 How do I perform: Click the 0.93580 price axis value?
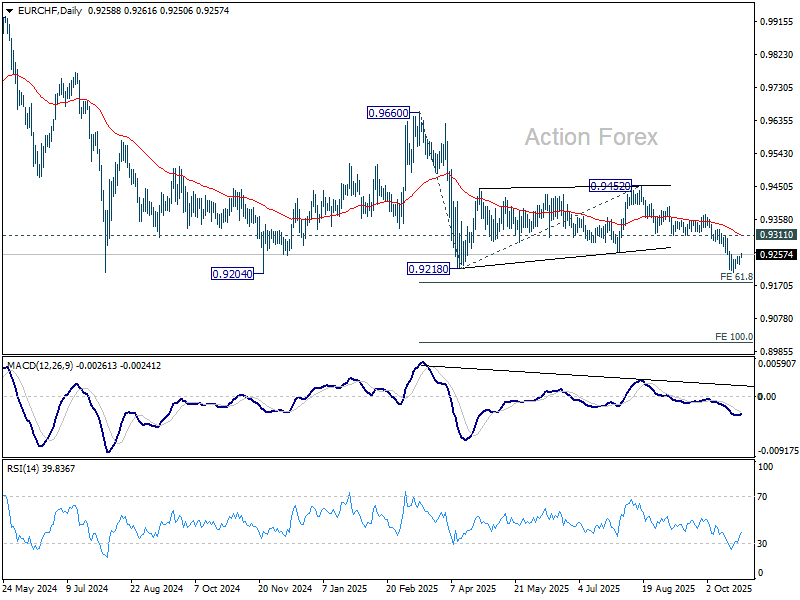(x=777, y=219)
